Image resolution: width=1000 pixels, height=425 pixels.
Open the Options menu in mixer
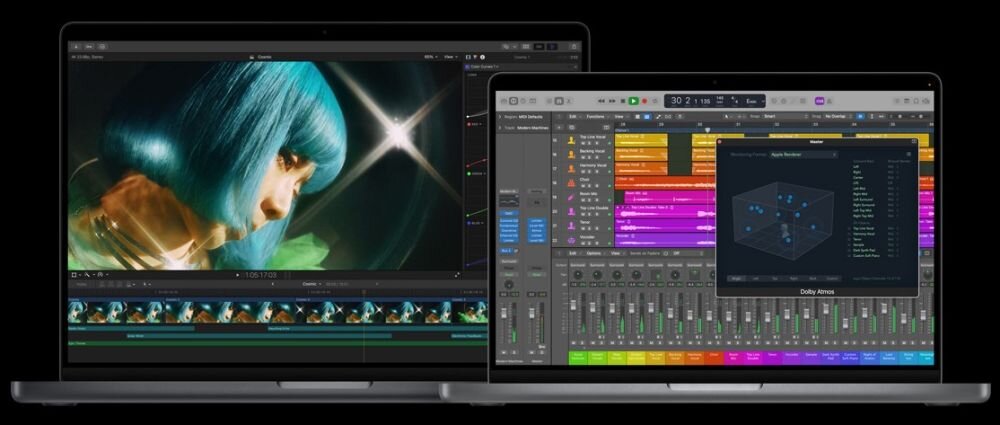click(x=596, y=253)
